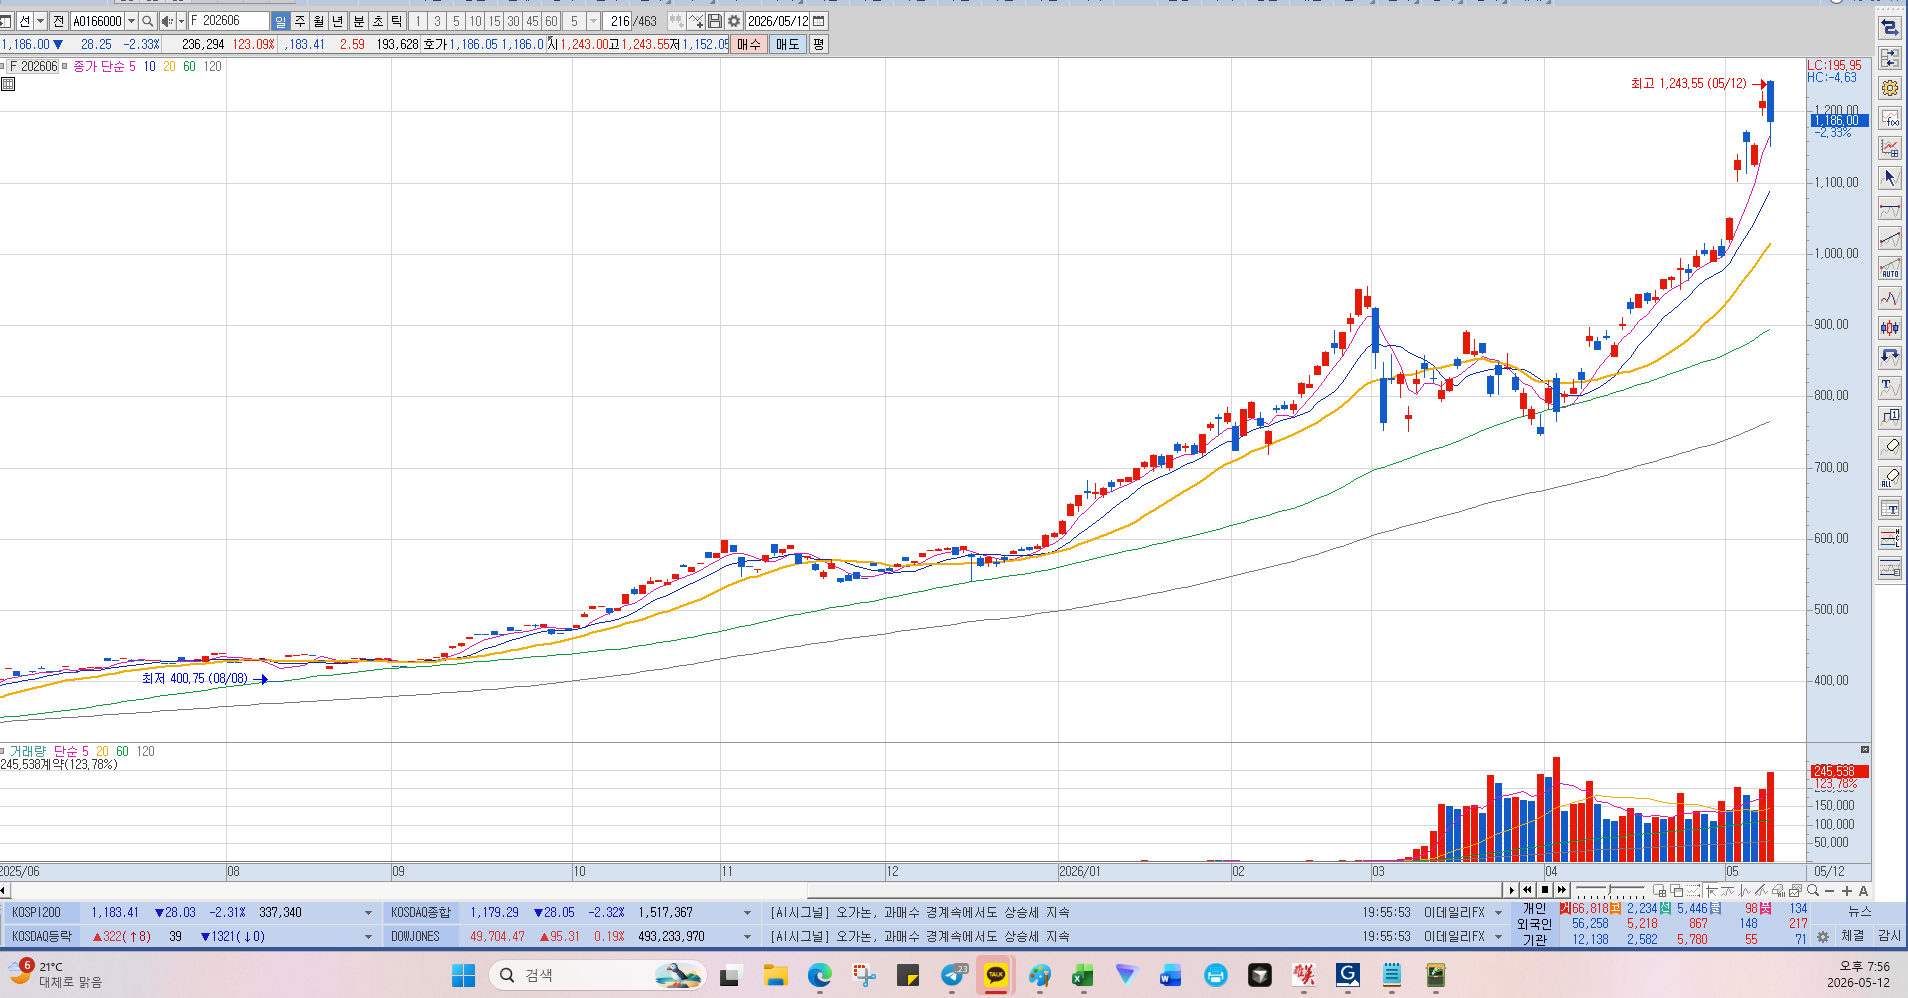
Task: Click the date field showing 2026/05/12
Action: coord(778,21)
